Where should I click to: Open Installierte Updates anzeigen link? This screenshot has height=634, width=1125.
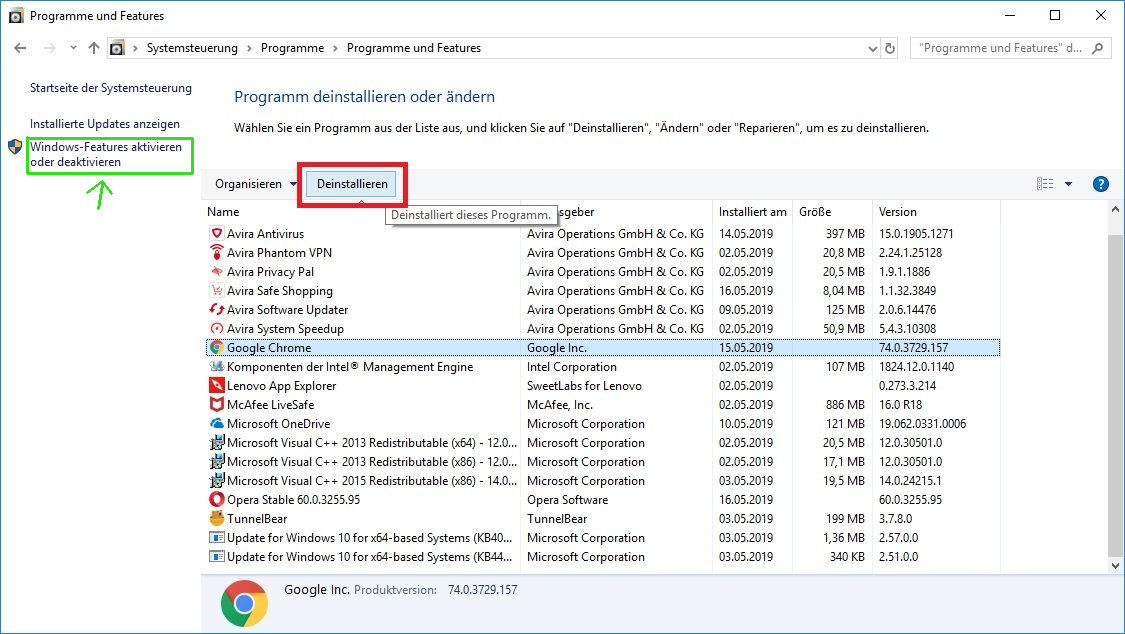105,124
